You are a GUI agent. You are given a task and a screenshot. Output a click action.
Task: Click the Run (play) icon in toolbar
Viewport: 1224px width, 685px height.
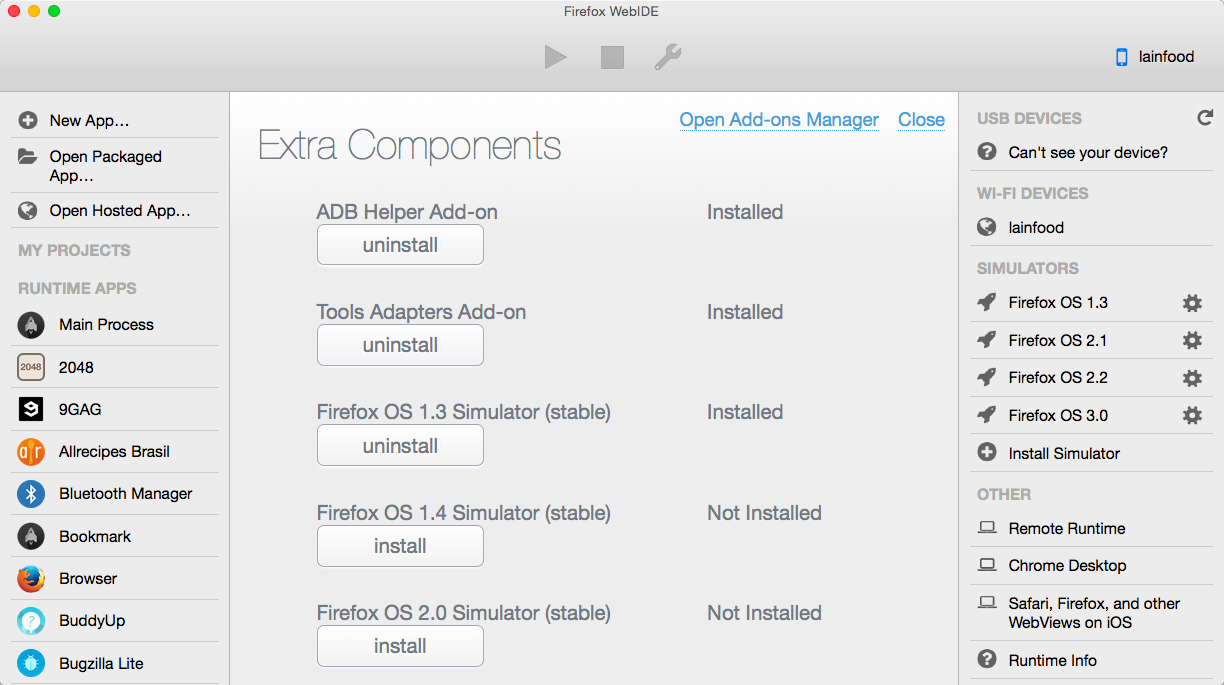pos(556,57)
